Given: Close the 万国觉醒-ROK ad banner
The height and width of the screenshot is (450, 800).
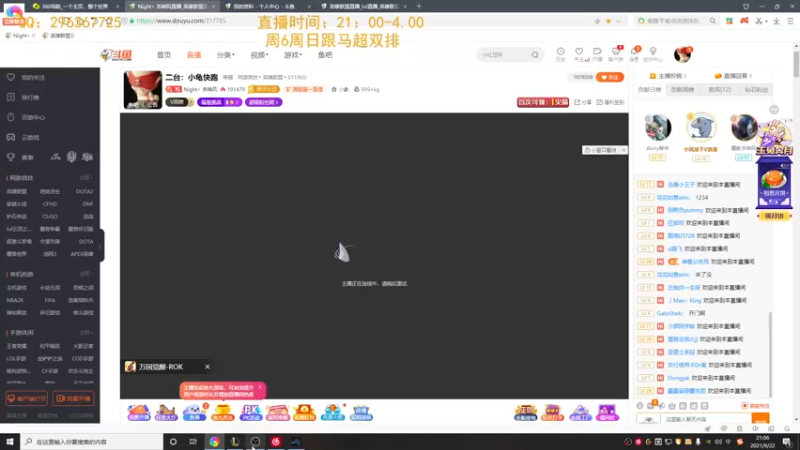Looking at the screenshot, I should pos(207,367).
